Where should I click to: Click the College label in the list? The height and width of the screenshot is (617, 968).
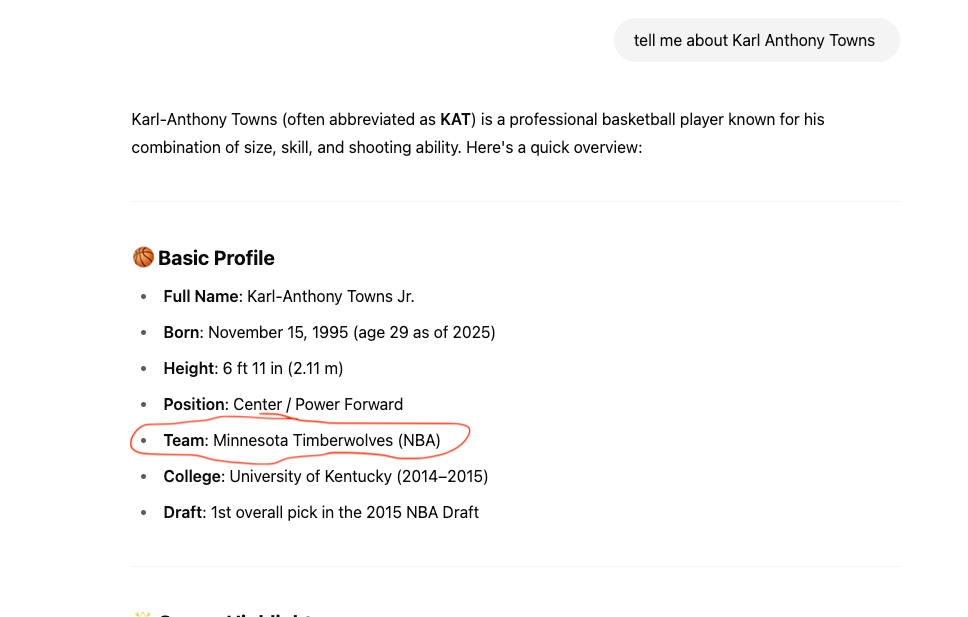[193, 476]
